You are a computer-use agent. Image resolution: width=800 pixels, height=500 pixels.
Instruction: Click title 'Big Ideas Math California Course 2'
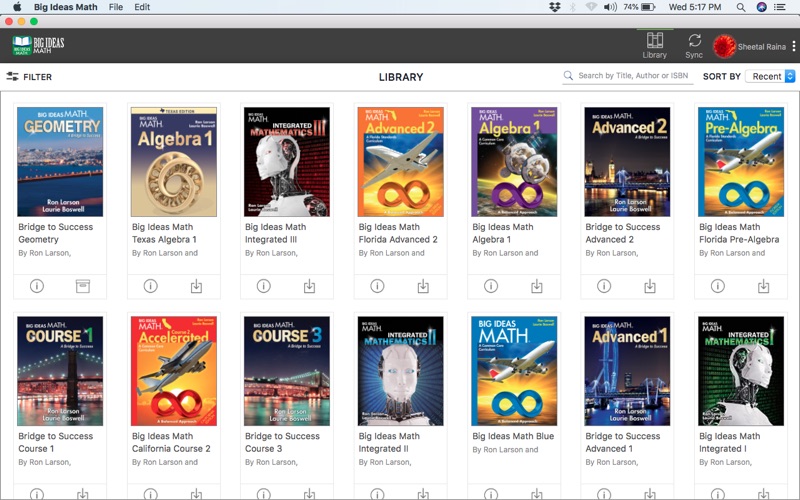171,442
